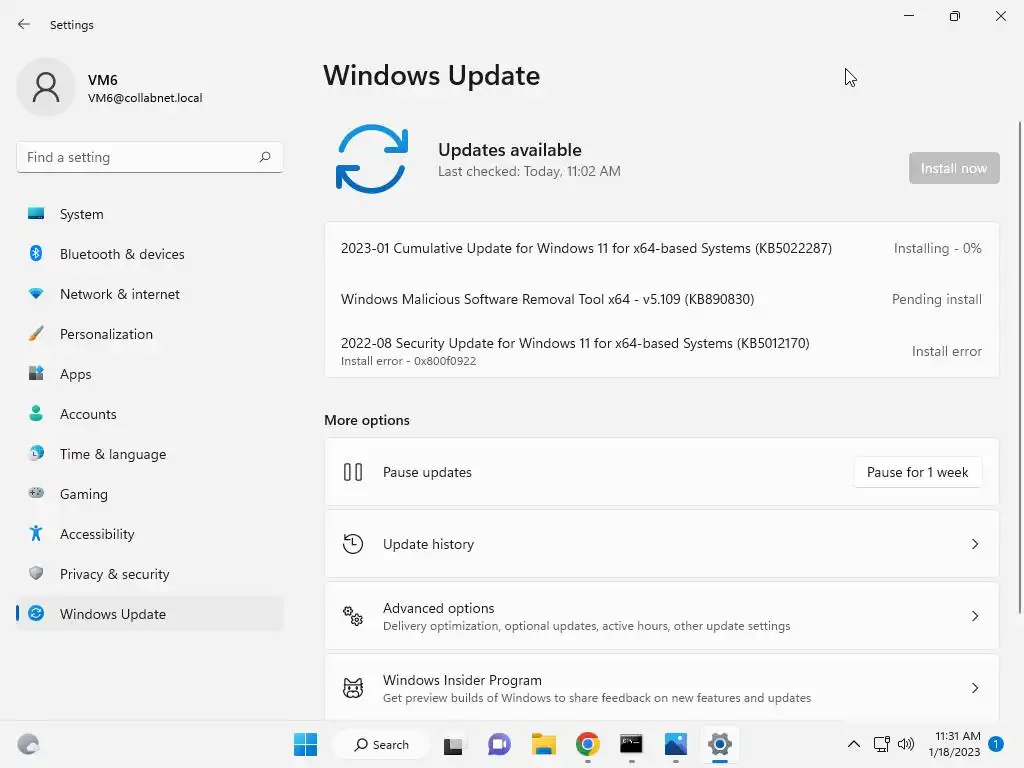The height and width of the screenshot is (768, 1024).
Task: Select Windows Update in sidebar
Action: pyautogui.click(x=150, y=614)
